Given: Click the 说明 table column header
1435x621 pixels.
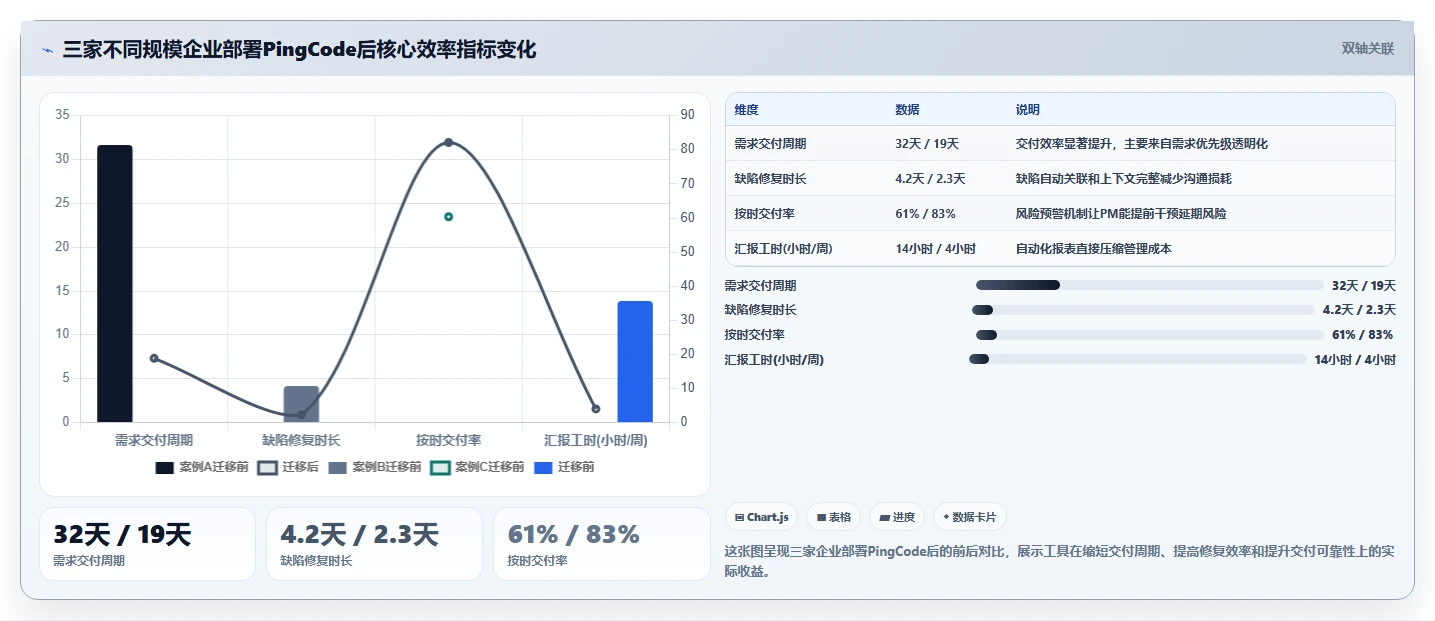Looking at the screenshot, I should coord(1027,109).
